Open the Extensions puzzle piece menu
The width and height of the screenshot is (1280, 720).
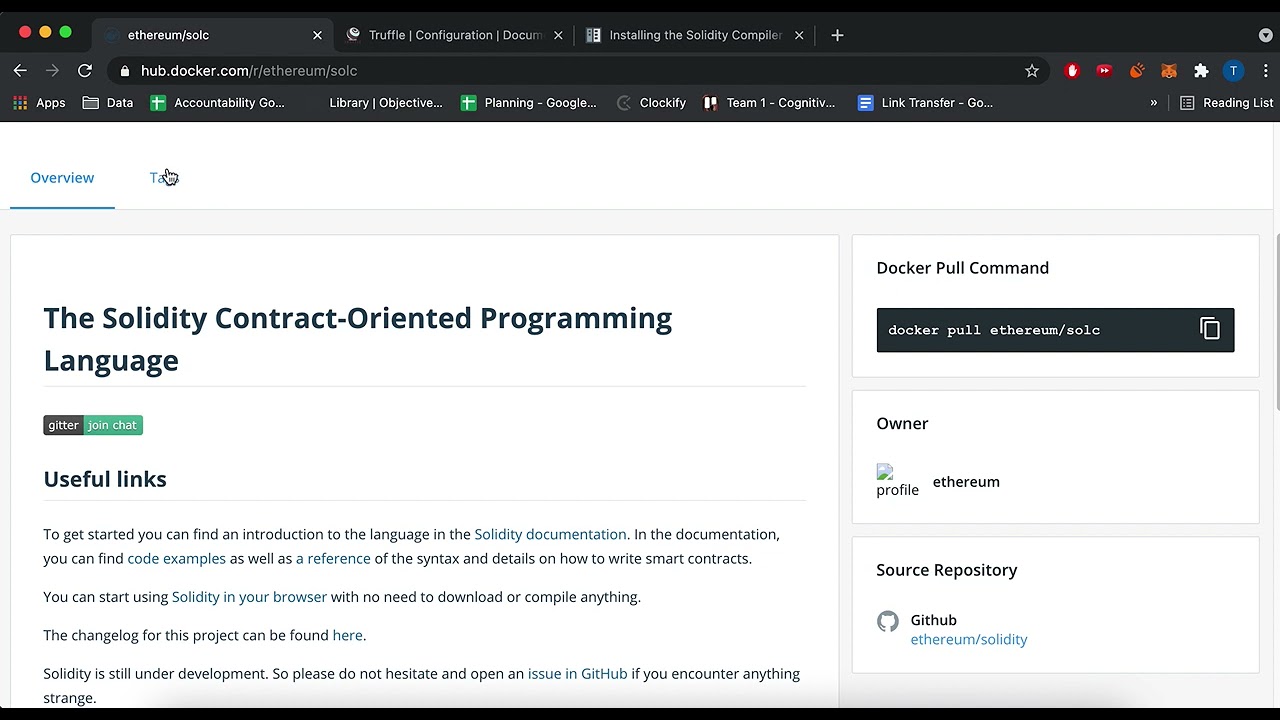[1201, 71]
